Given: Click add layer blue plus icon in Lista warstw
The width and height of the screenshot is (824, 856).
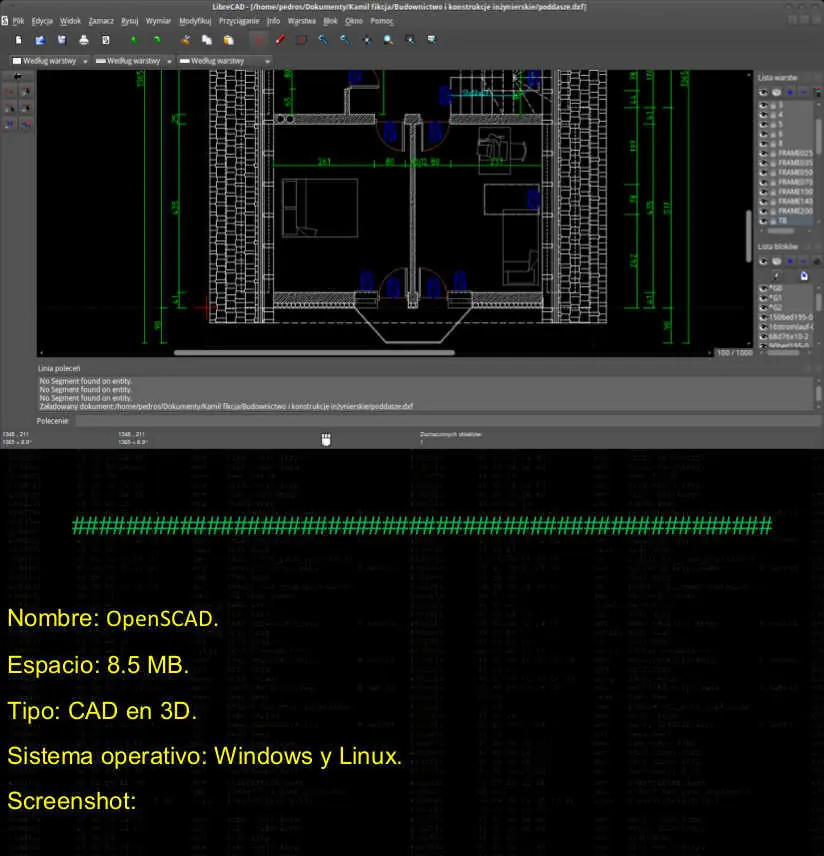Looking at the screenshot, I should click(x=790, y=92).
